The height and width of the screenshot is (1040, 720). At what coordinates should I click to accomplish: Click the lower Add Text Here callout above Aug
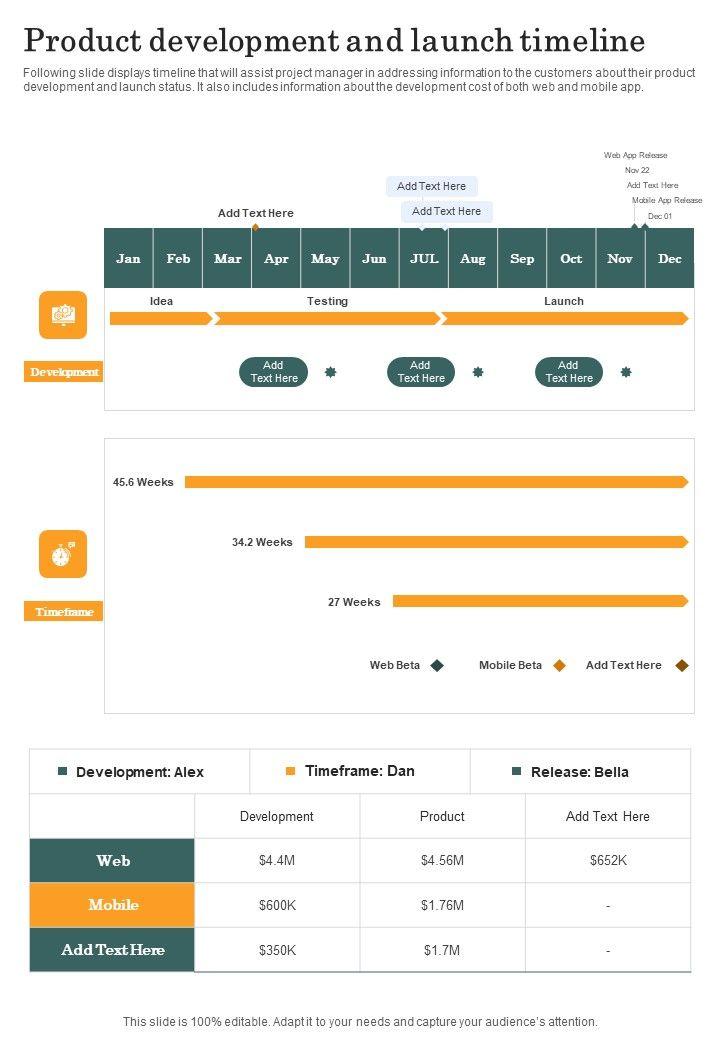(446, 212)
